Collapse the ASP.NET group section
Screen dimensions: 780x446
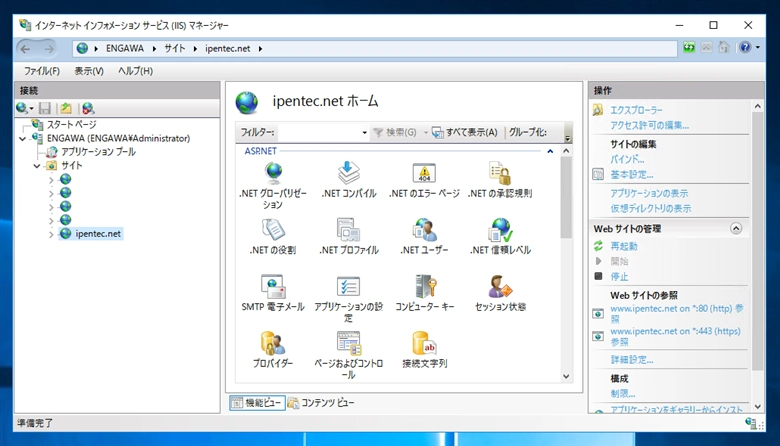550,151
